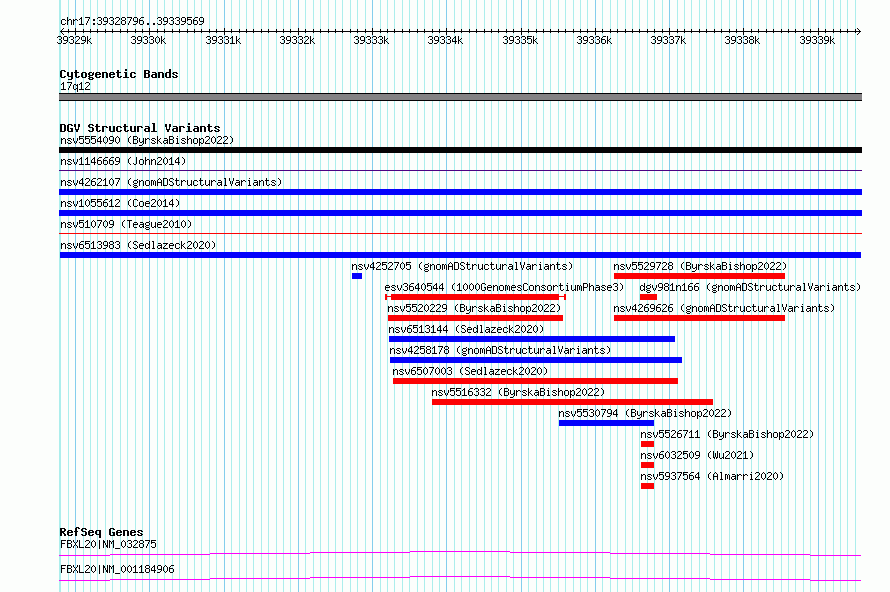Screen dimensions: 890x592
Task: Select the blue nsv1055612 variant bar
Action: [460, 213]
